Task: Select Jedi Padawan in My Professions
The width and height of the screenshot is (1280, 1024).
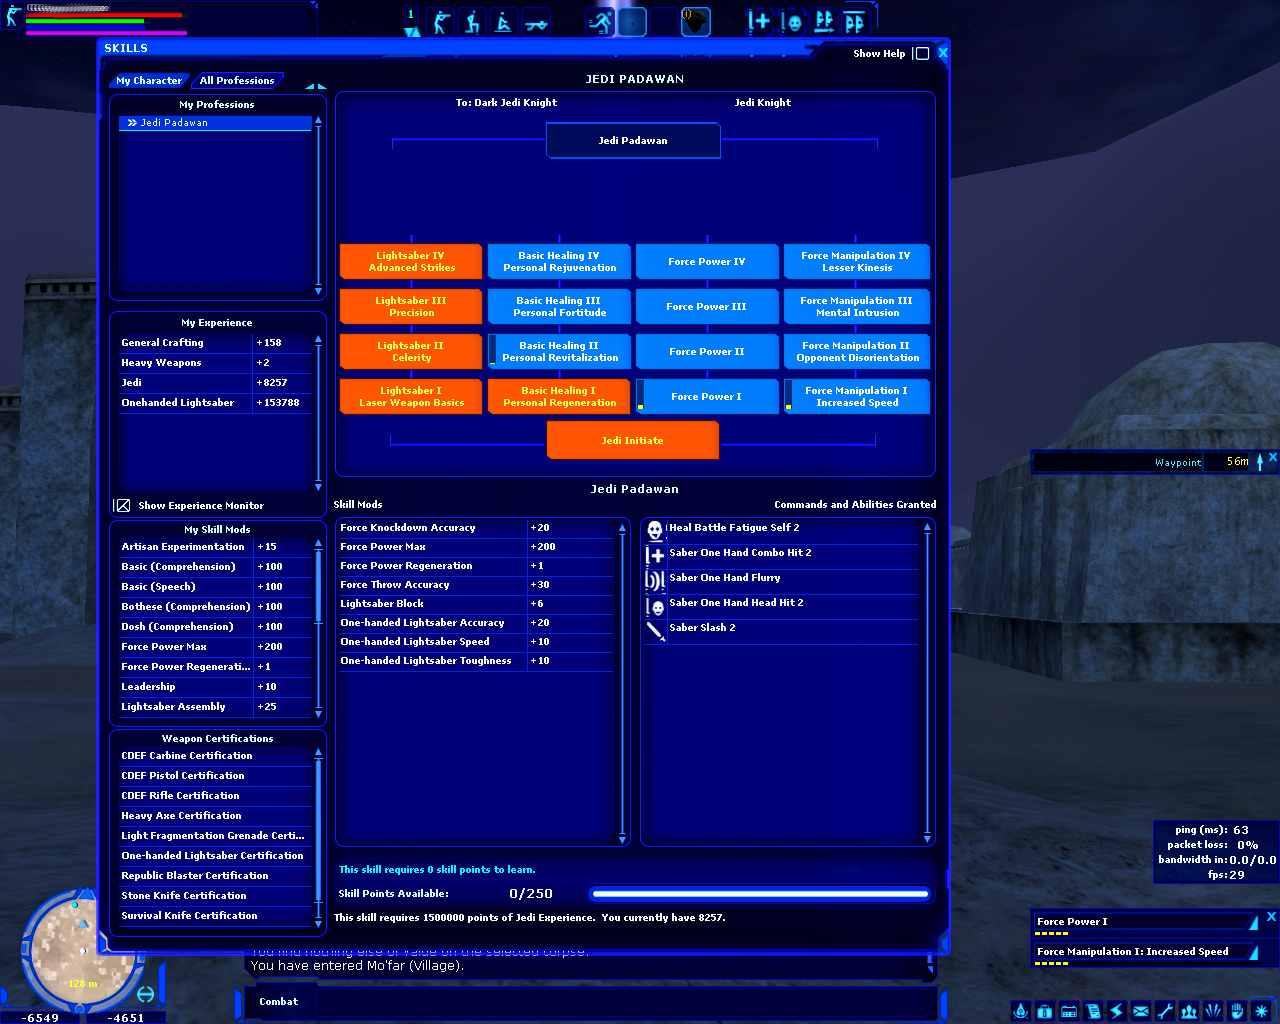Action: pyautogui.click(x=215, y=123)
